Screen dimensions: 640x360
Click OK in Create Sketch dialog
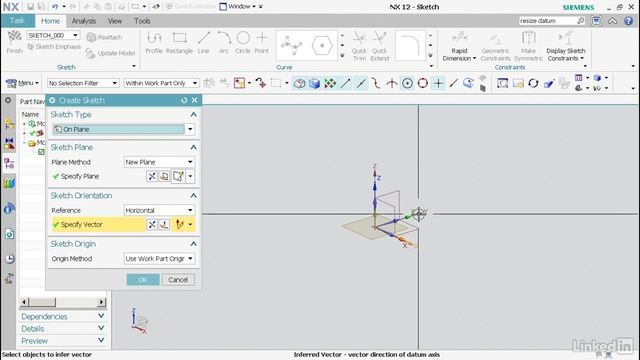(x=143, y=280)
